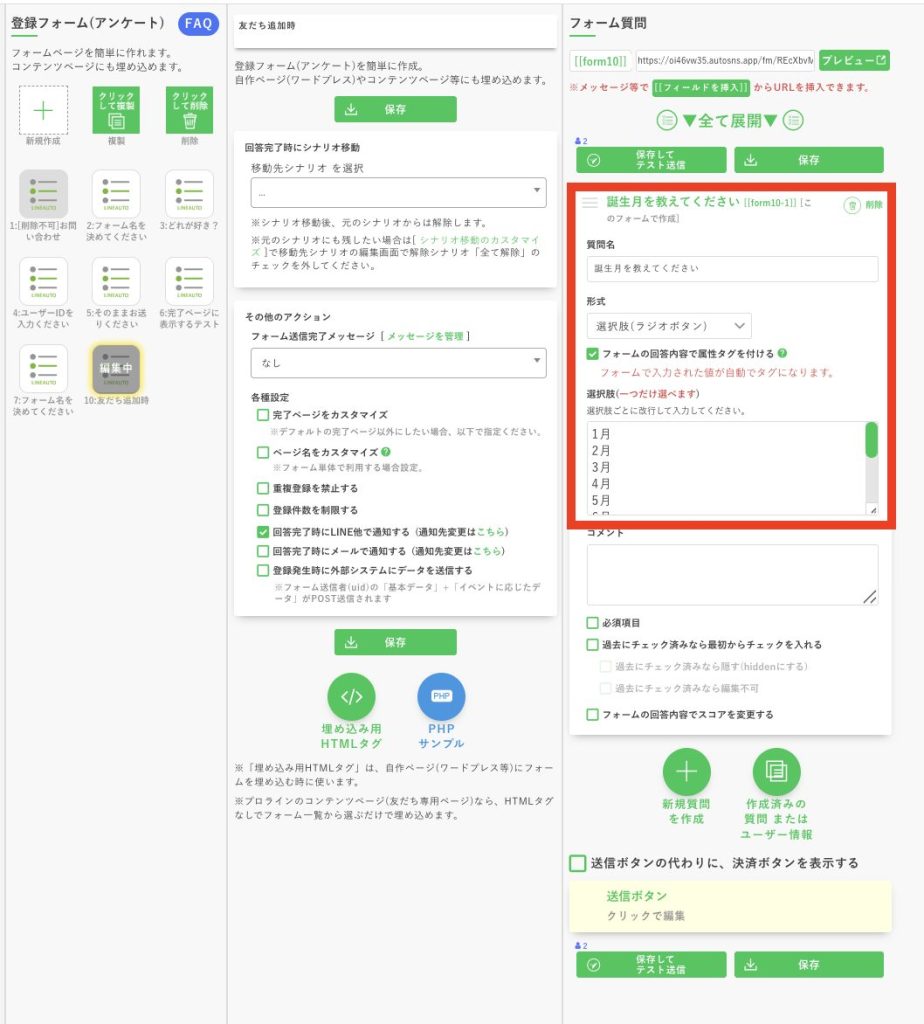Click the 質問名 input field

click(732, 269)
